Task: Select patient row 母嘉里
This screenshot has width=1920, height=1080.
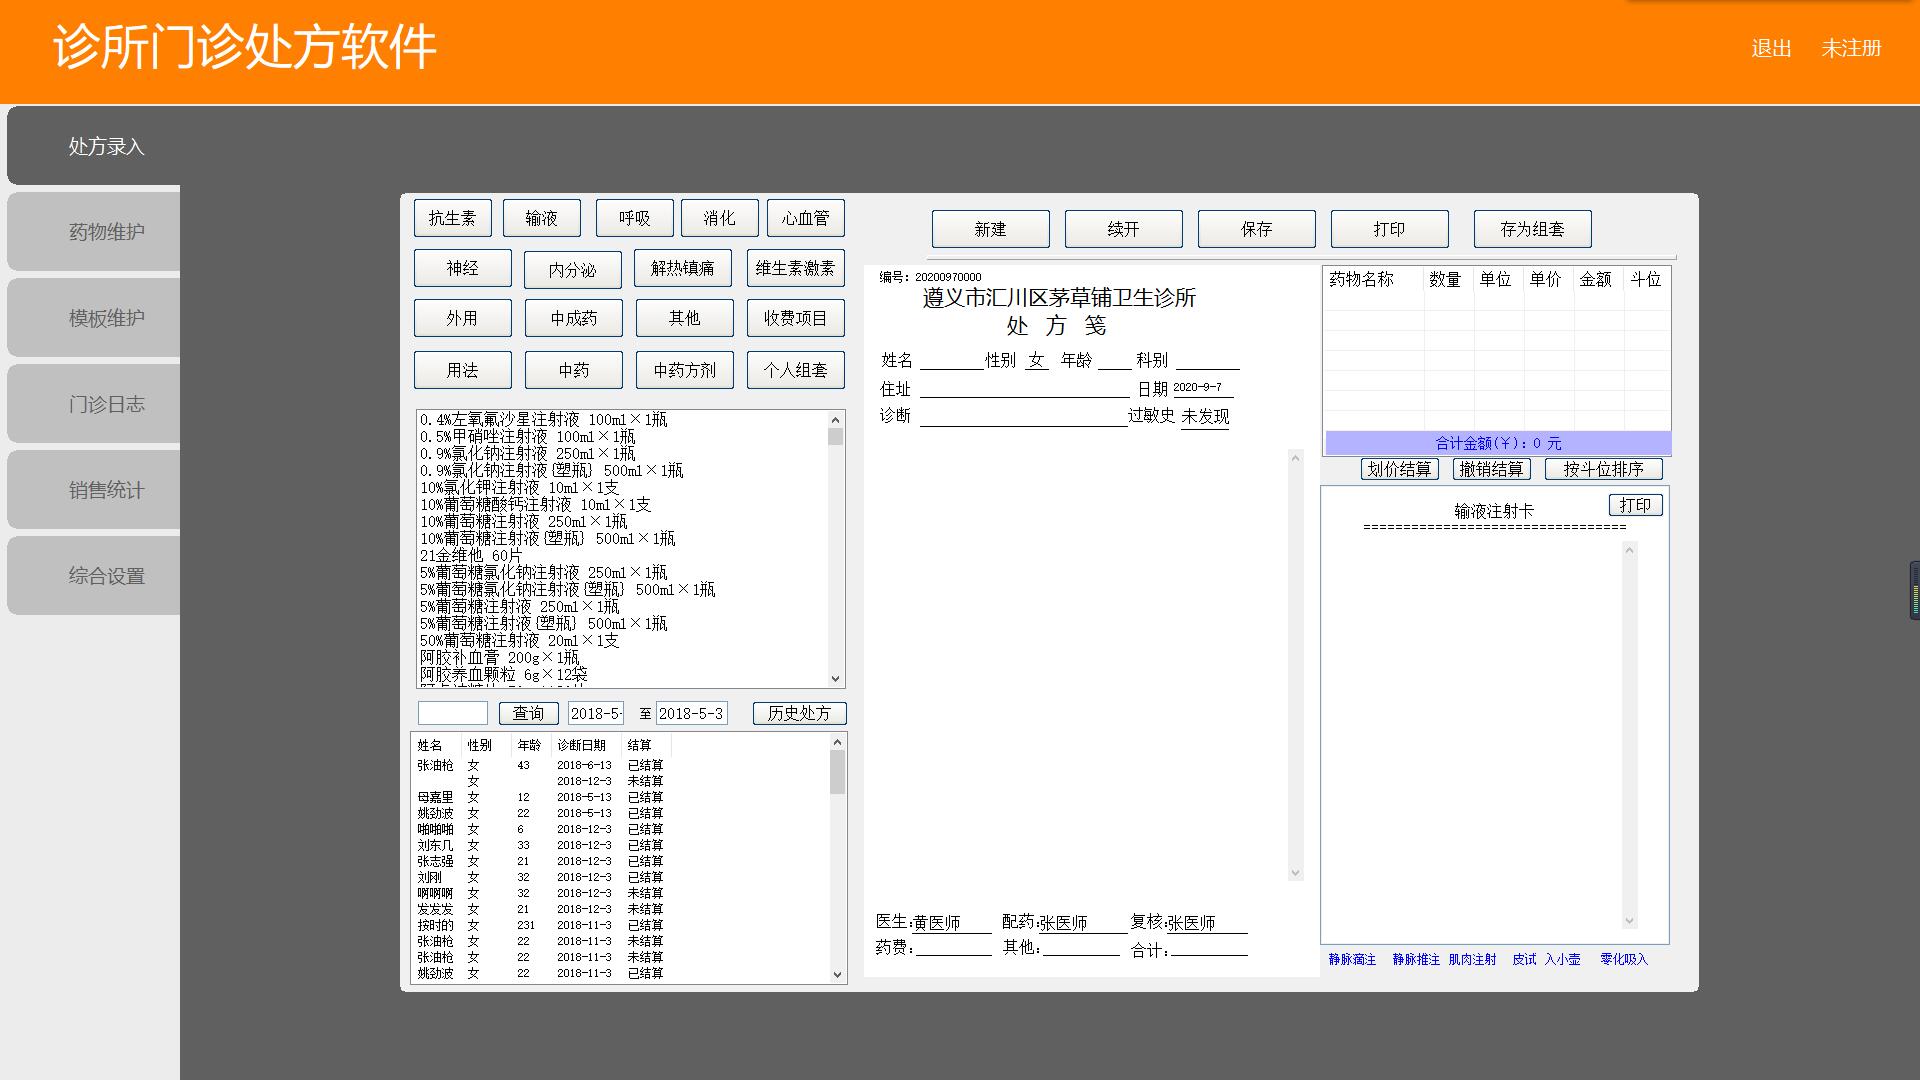Action: [x=435, y=797]
